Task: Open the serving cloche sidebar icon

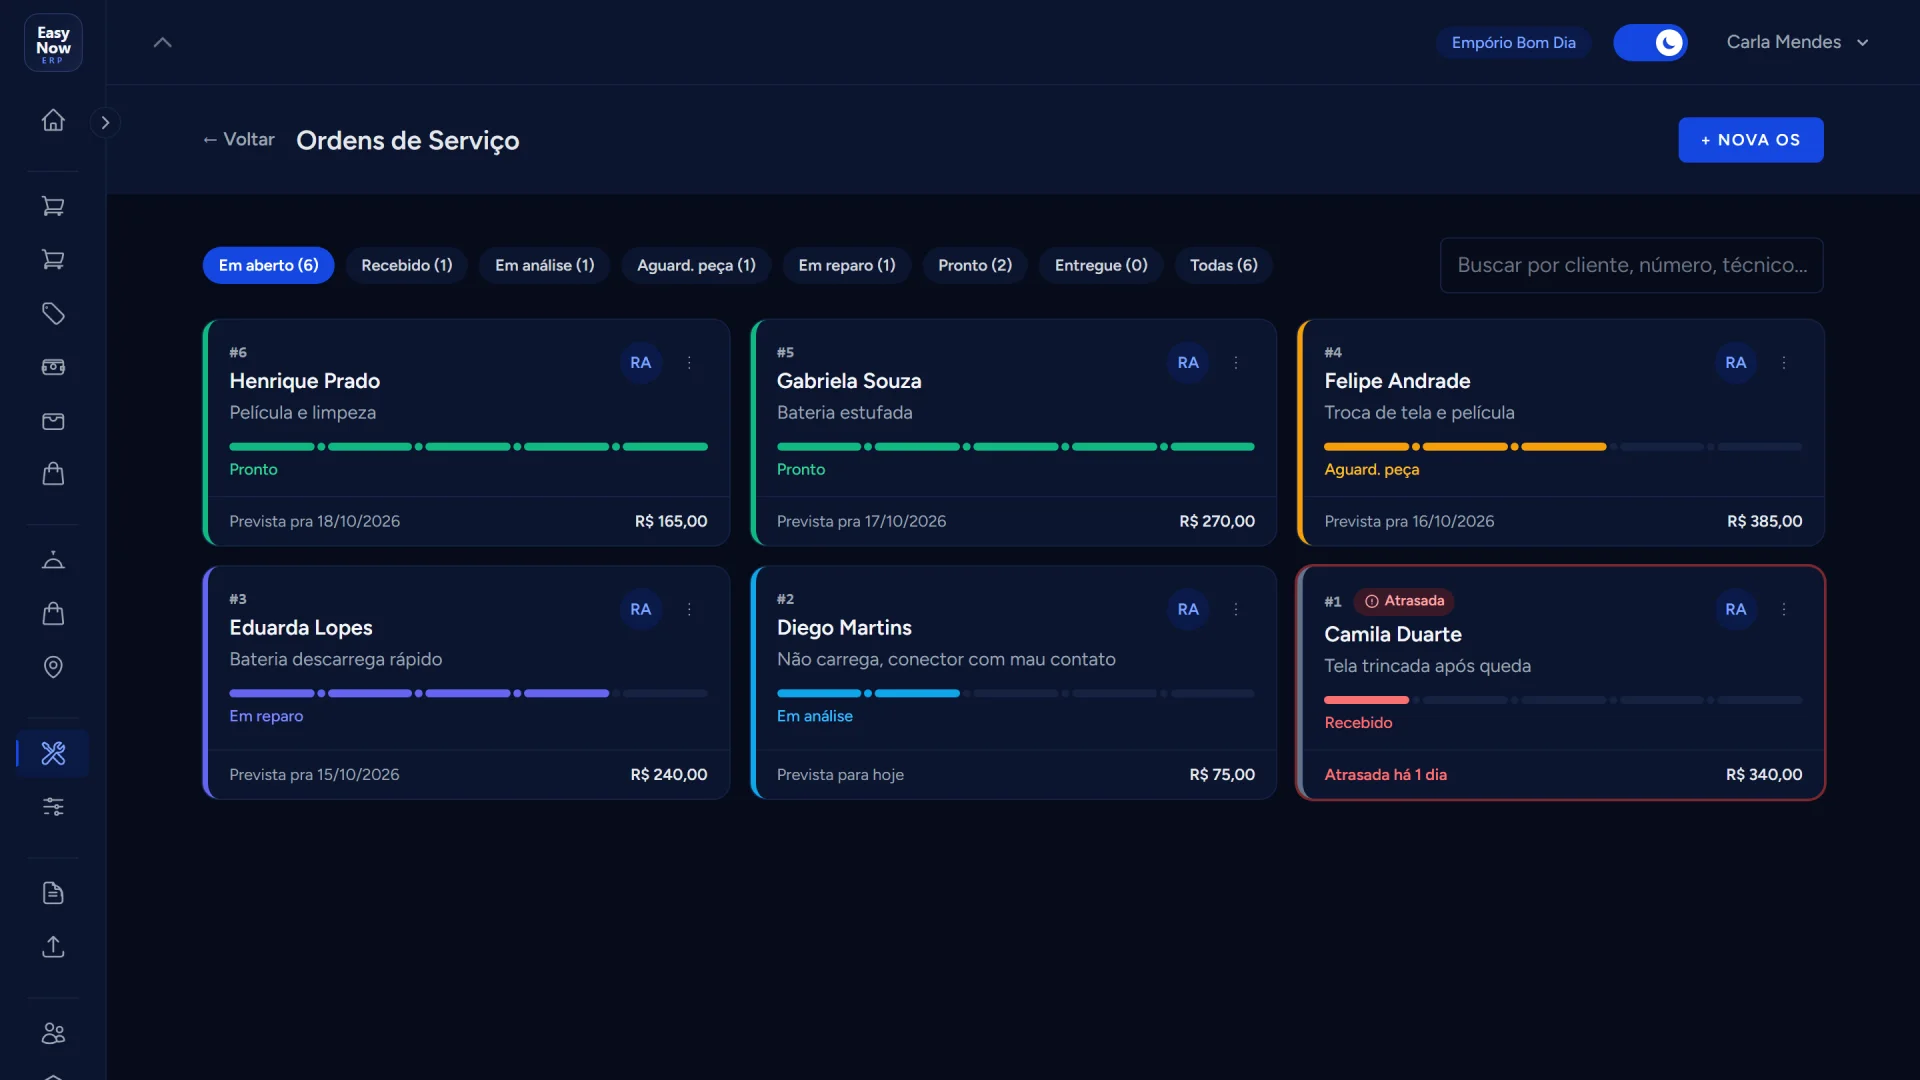Action: tap(53, 560)
